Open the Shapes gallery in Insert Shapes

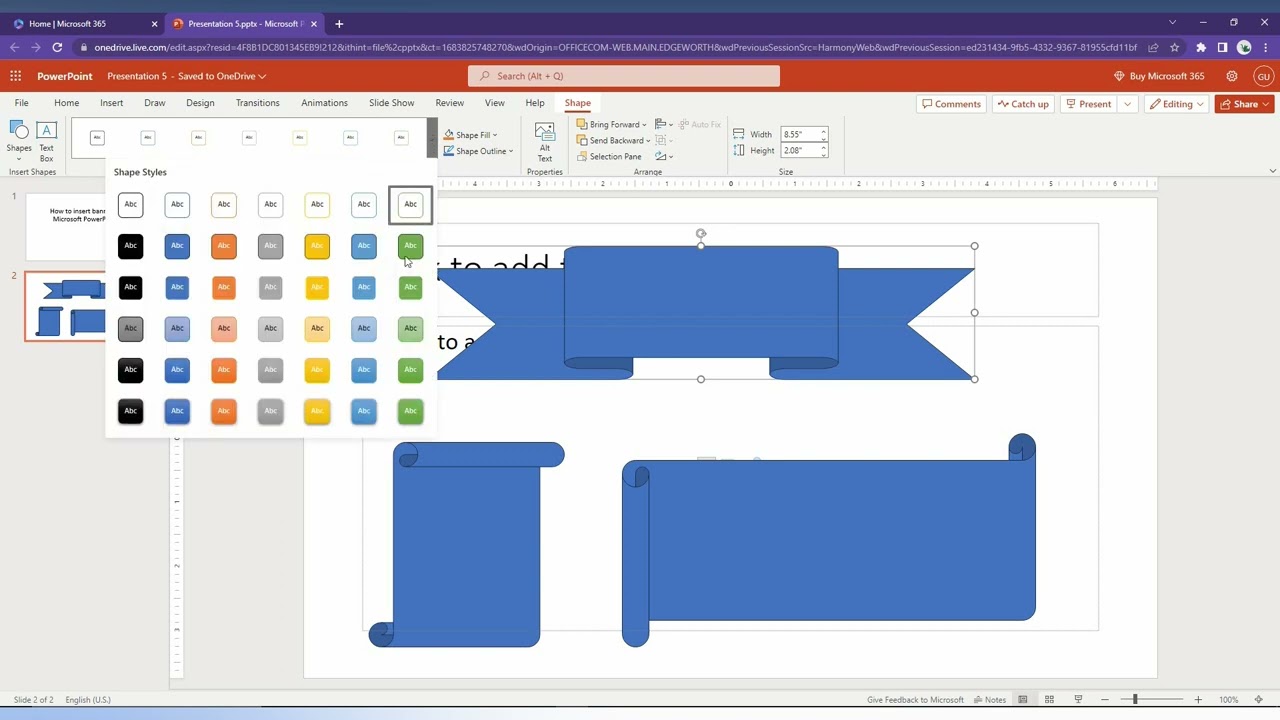pyautogui.click(x=19, y=139)
